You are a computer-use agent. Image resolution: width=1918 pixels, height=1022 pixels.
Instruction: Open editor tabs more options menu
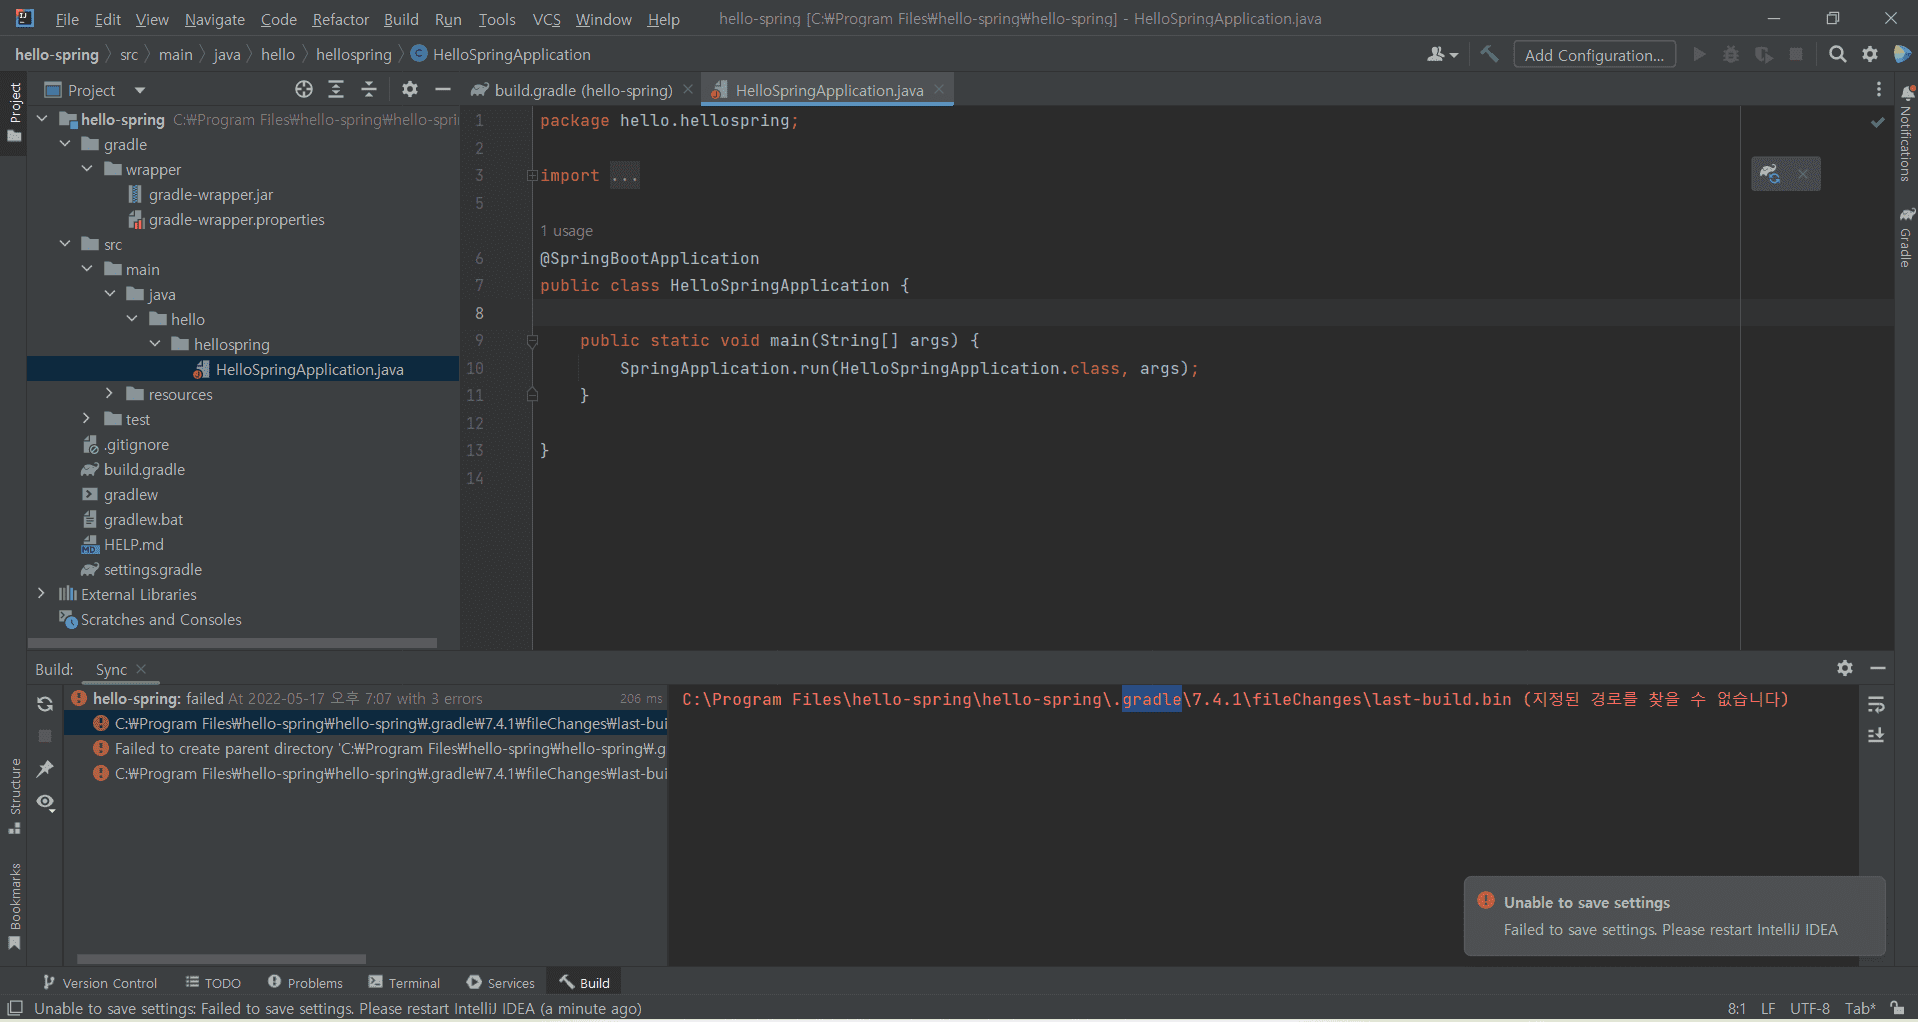click(x=1879, y=90)
